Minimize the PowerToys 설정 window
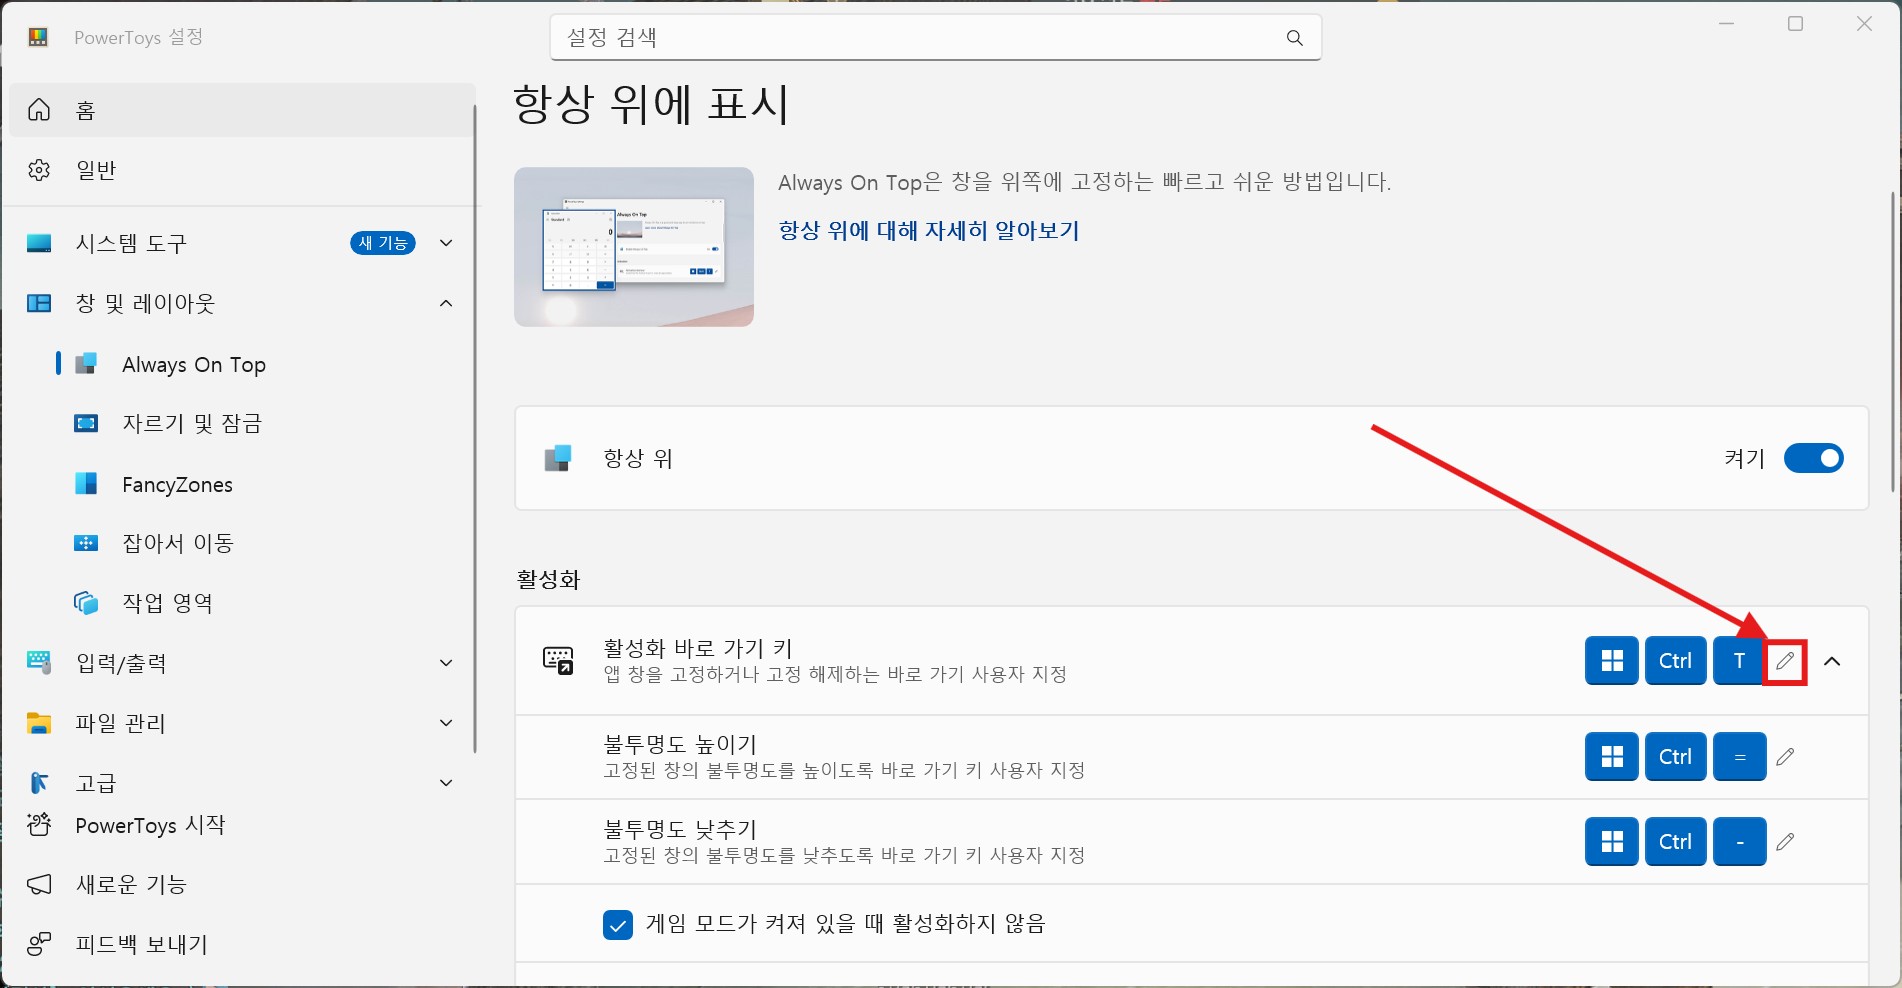 point(1727,24)
